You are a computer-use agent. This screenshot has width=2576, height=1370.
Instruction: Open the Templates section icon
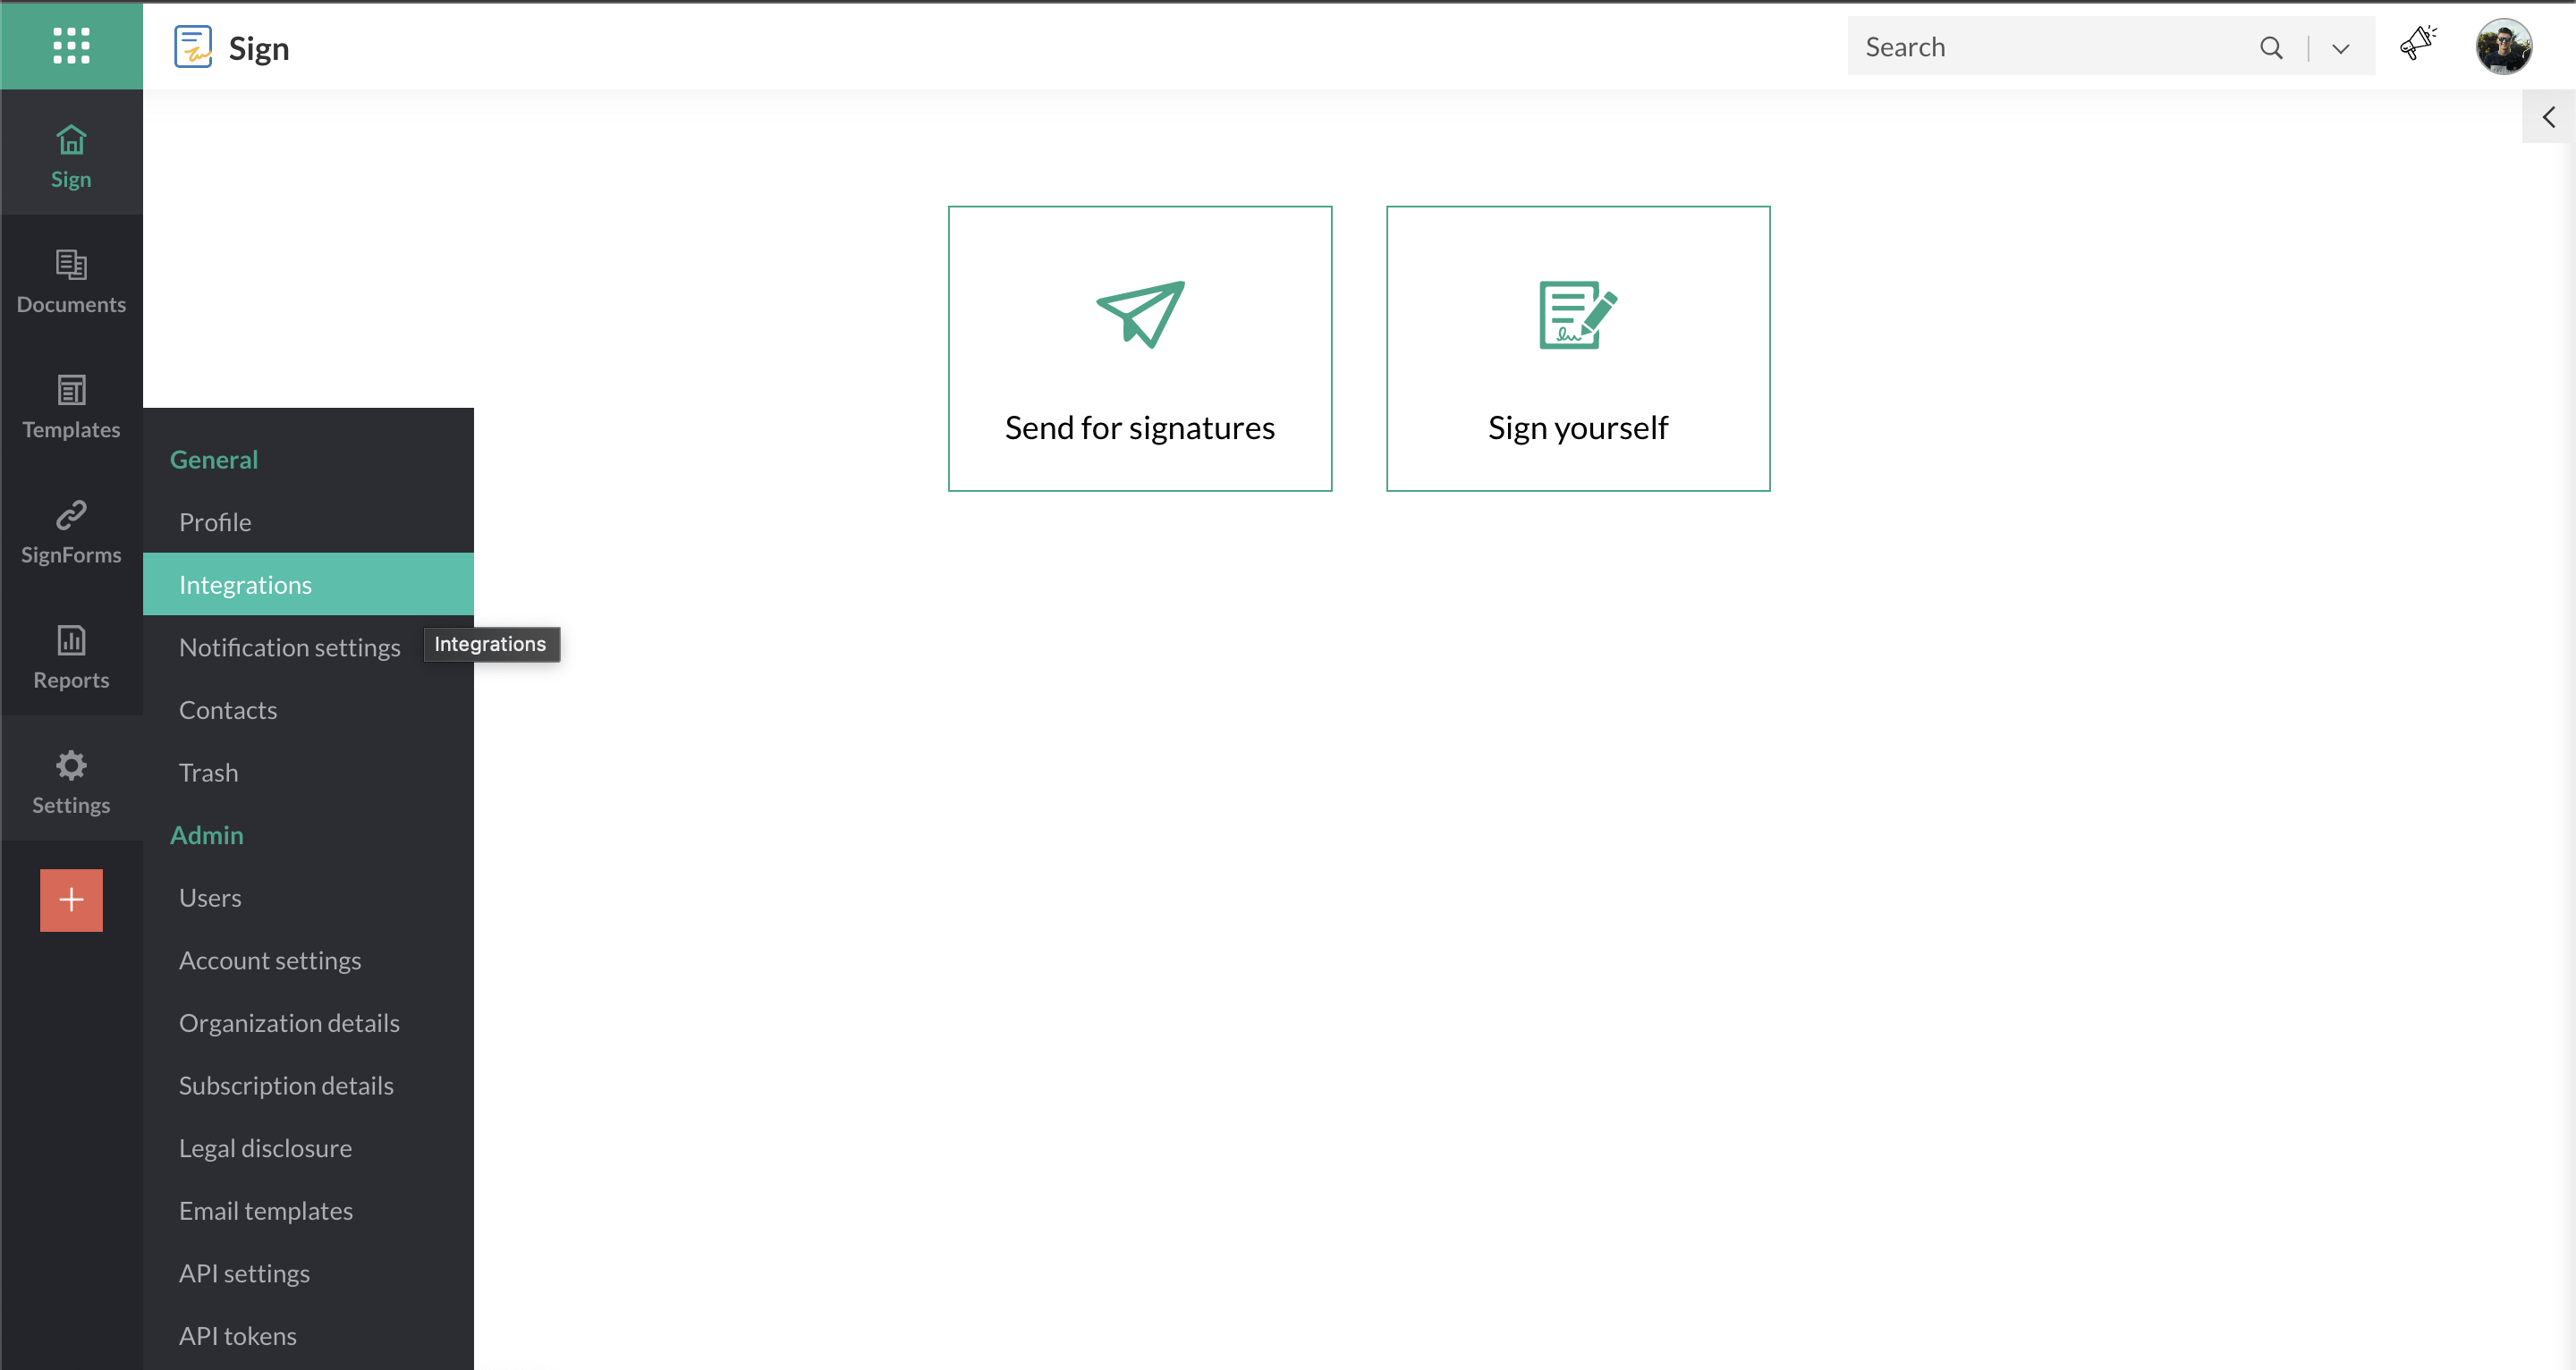tap(71, 390)
